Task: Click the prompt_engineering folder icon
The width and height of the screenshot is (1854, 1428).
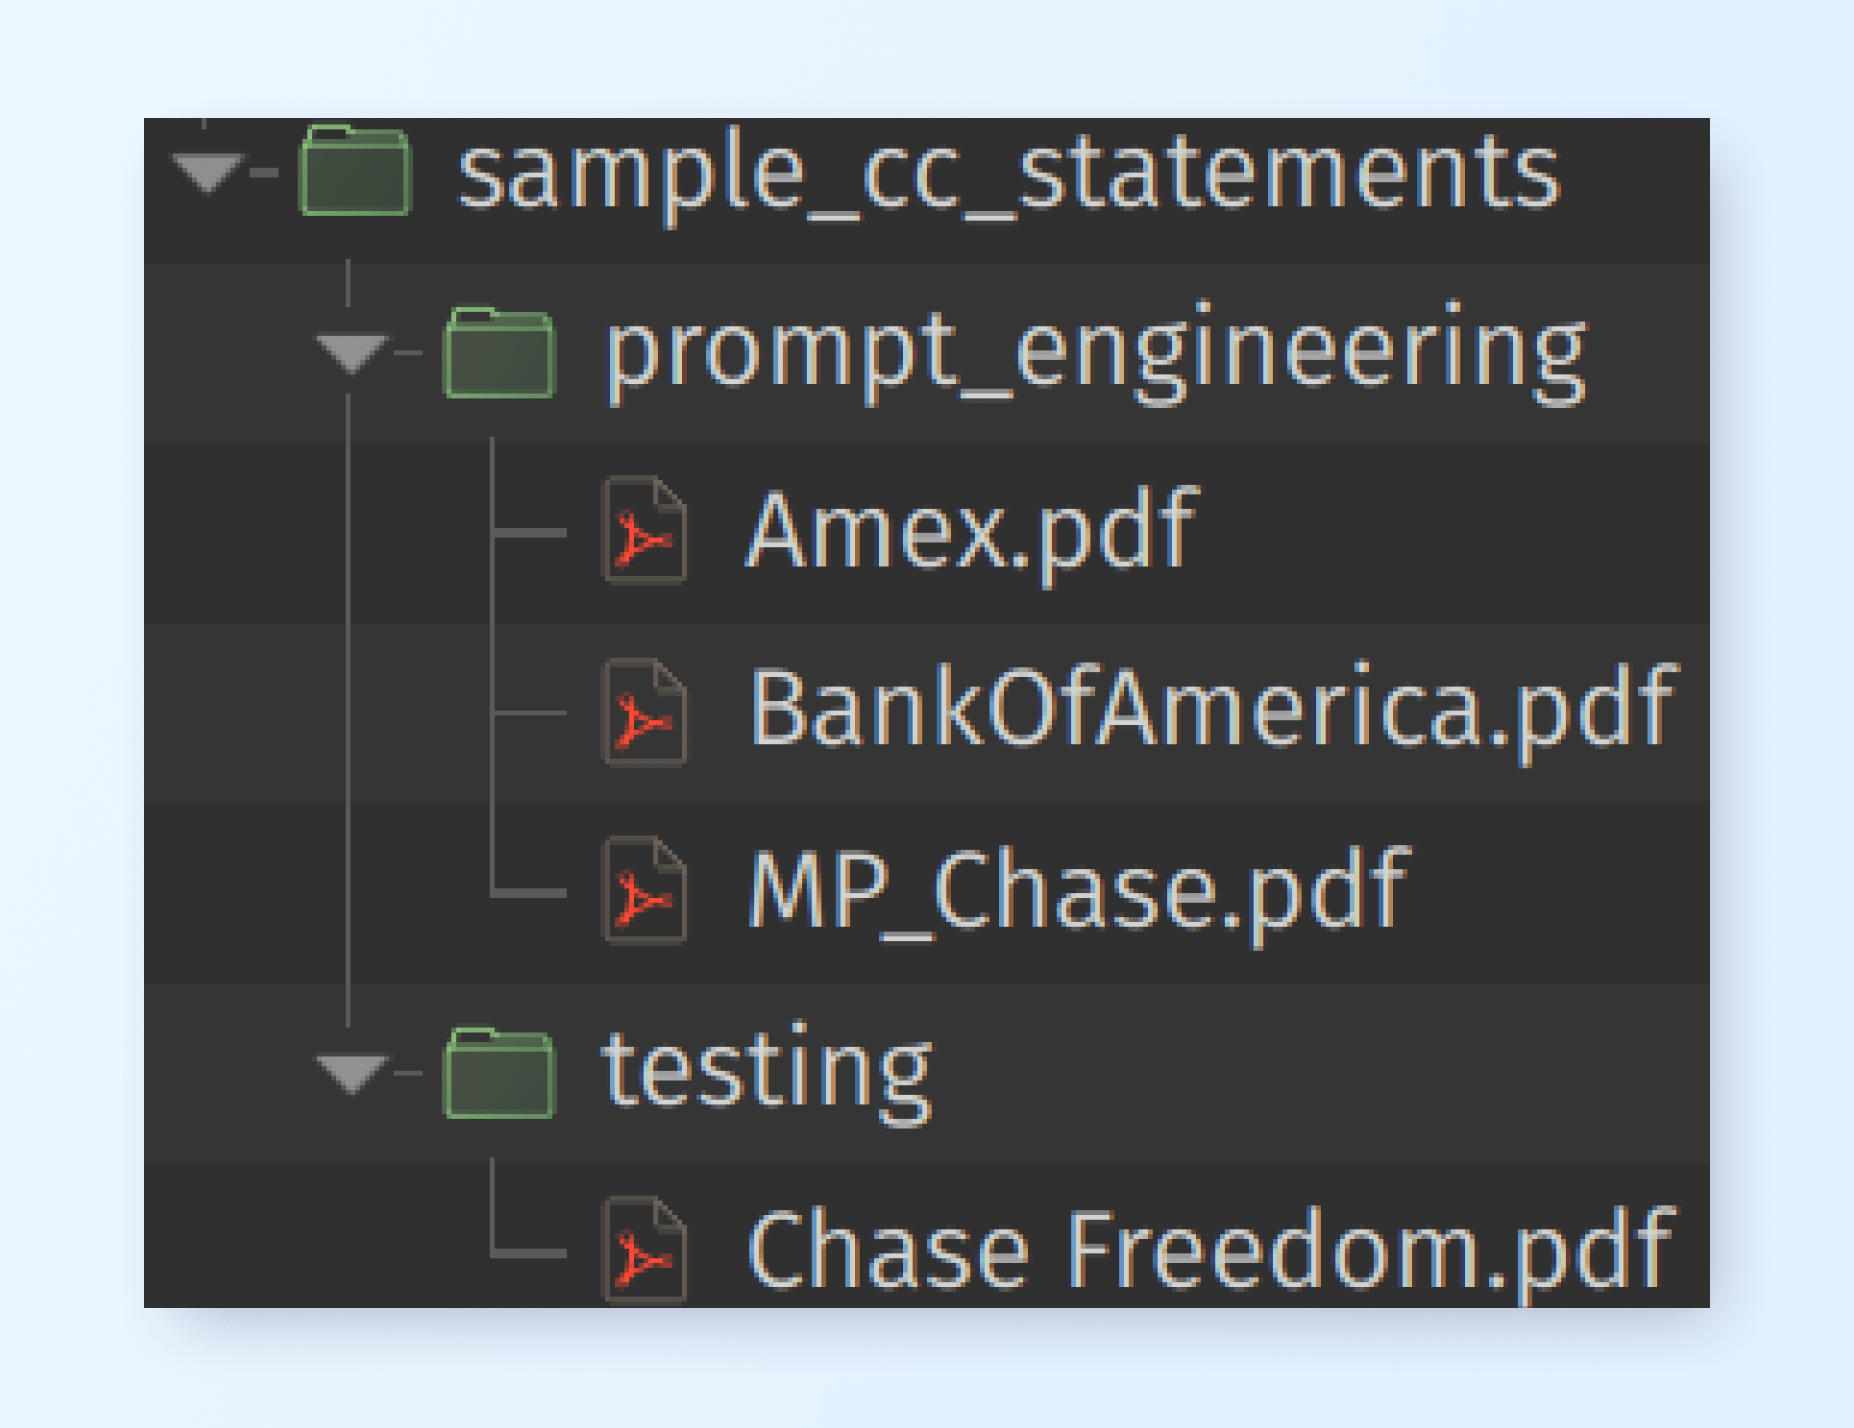Action: (x=499, y=352)
